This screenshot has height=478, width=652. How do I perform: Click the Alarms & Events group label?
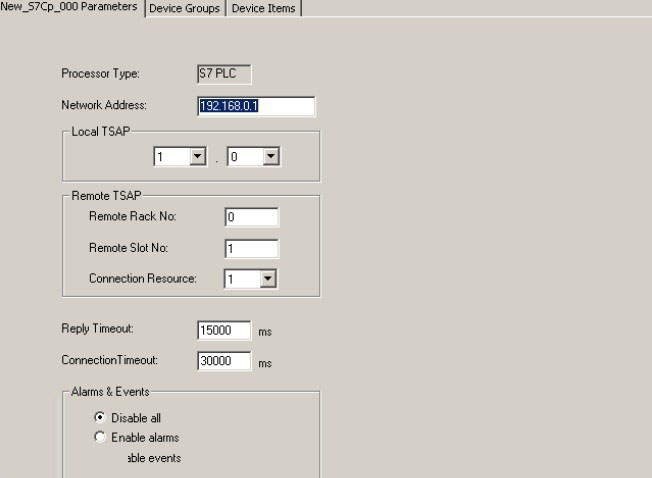(x=110, y=392)
